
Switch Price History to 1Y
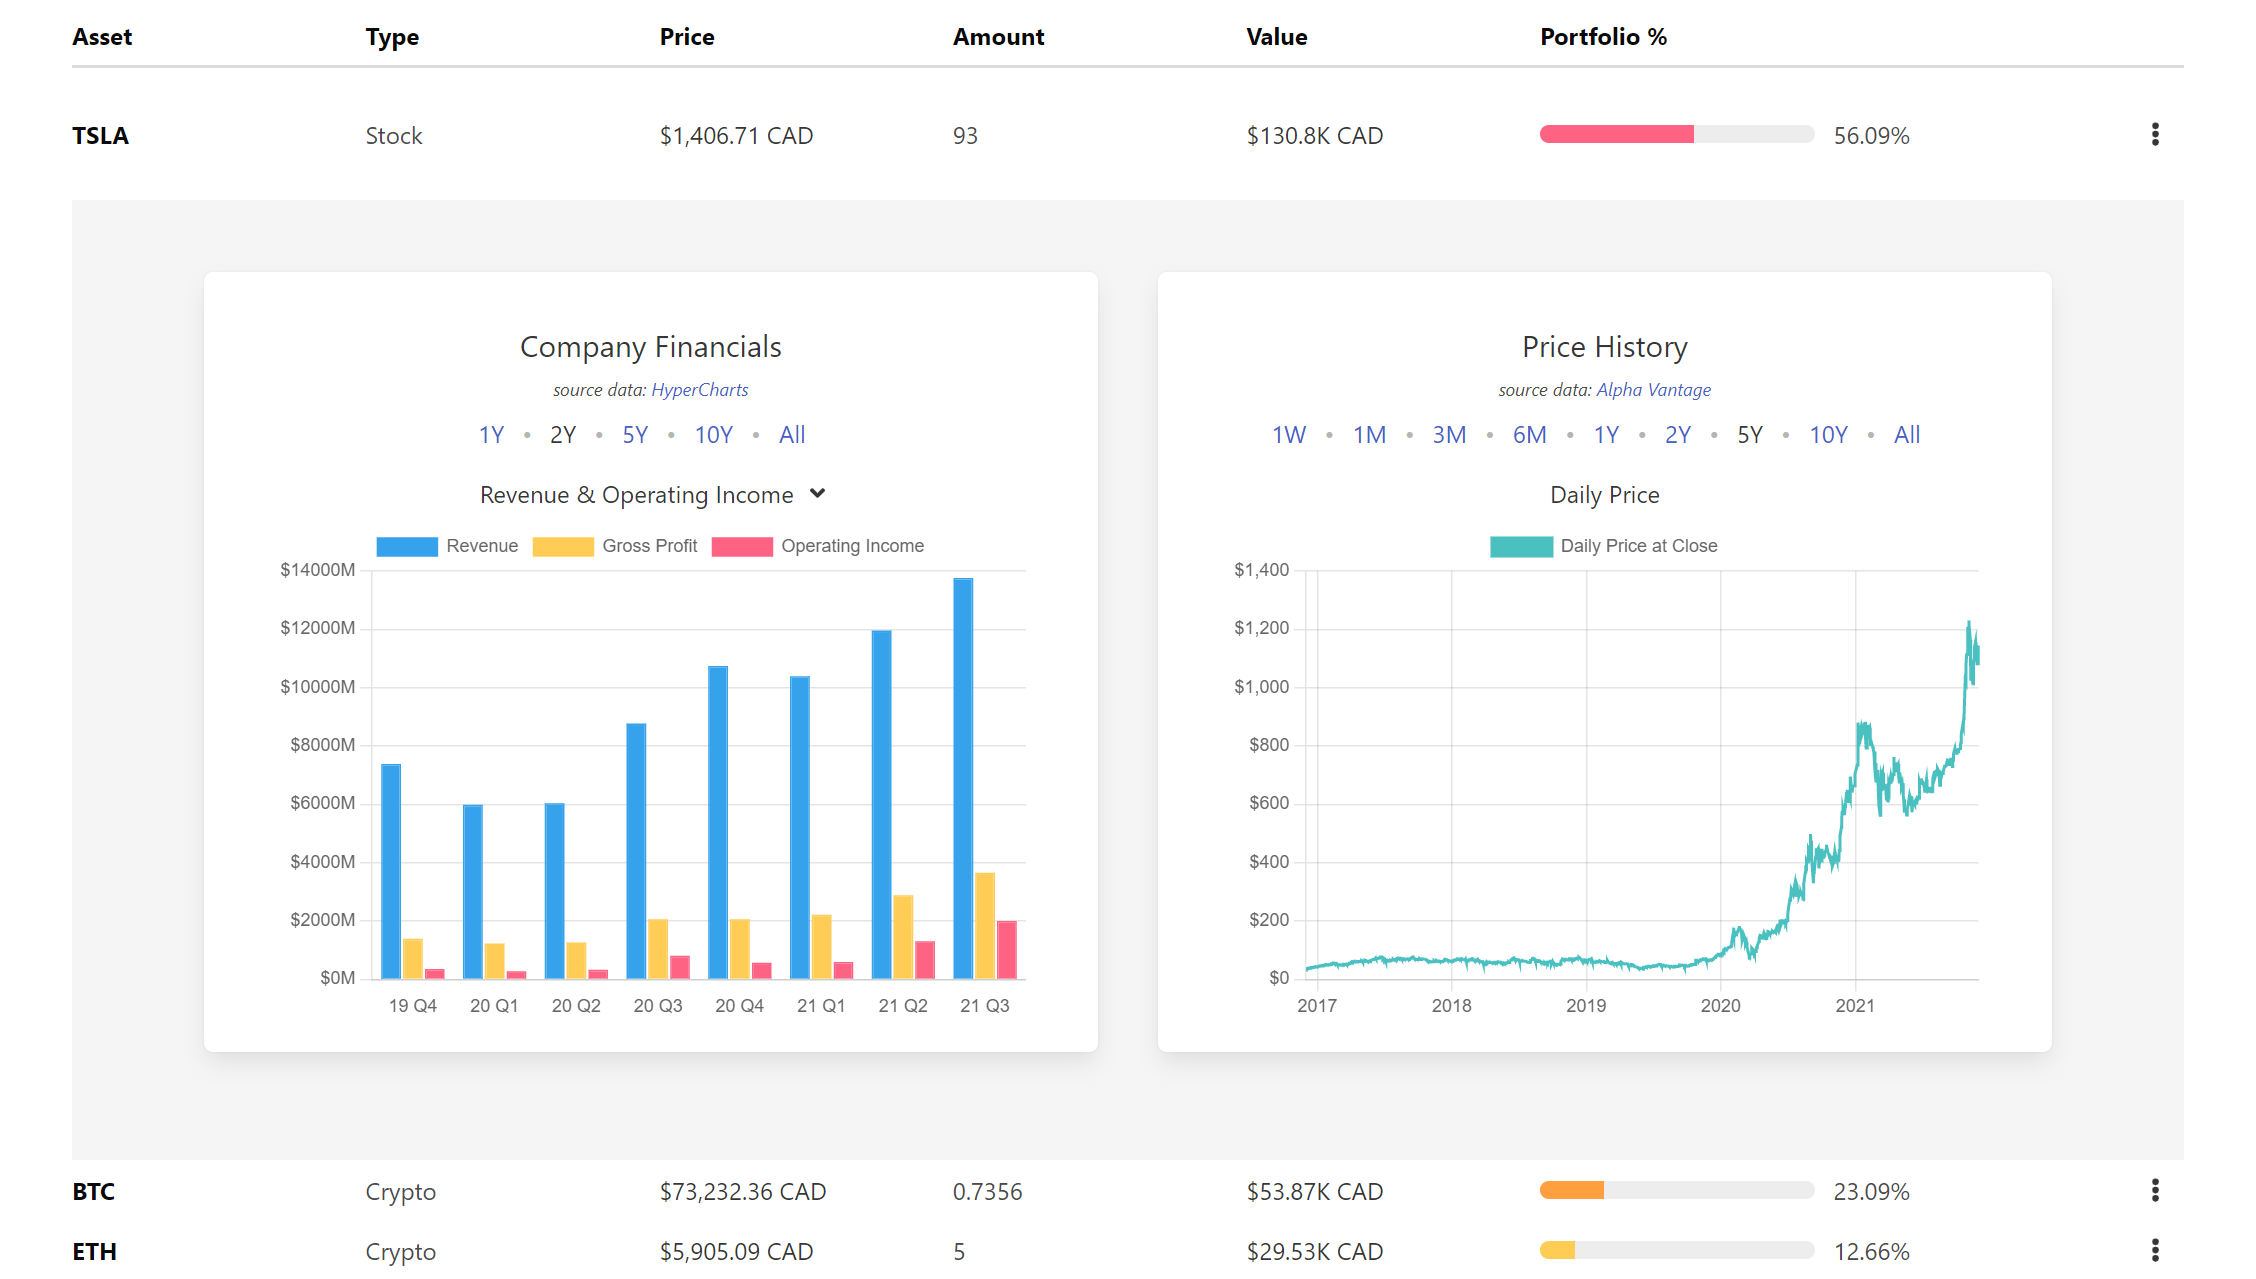[x=1606, y=435]
